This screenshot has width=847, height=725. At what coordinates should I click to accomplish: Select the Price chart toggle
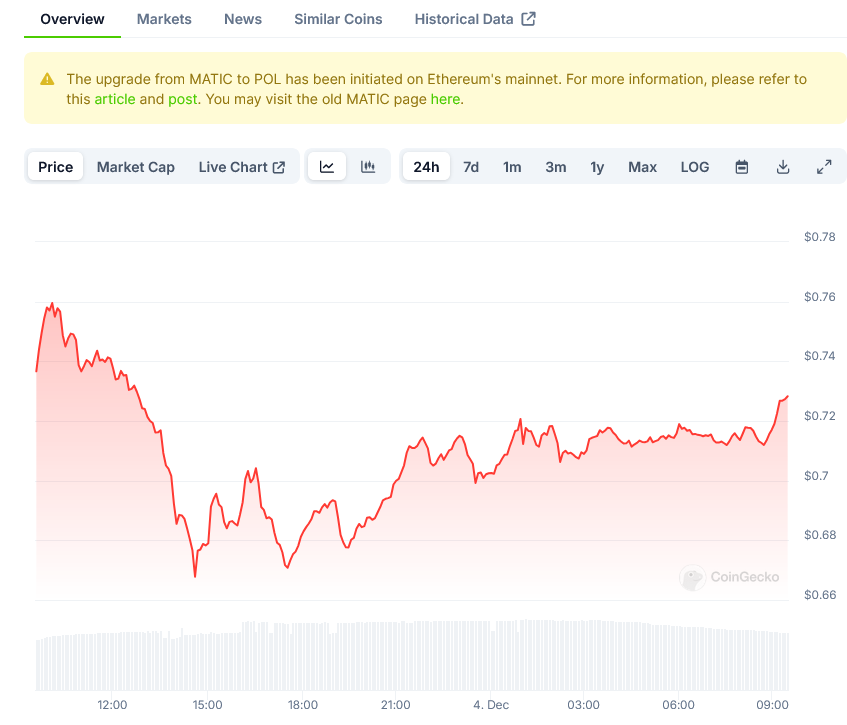point(56,167)
